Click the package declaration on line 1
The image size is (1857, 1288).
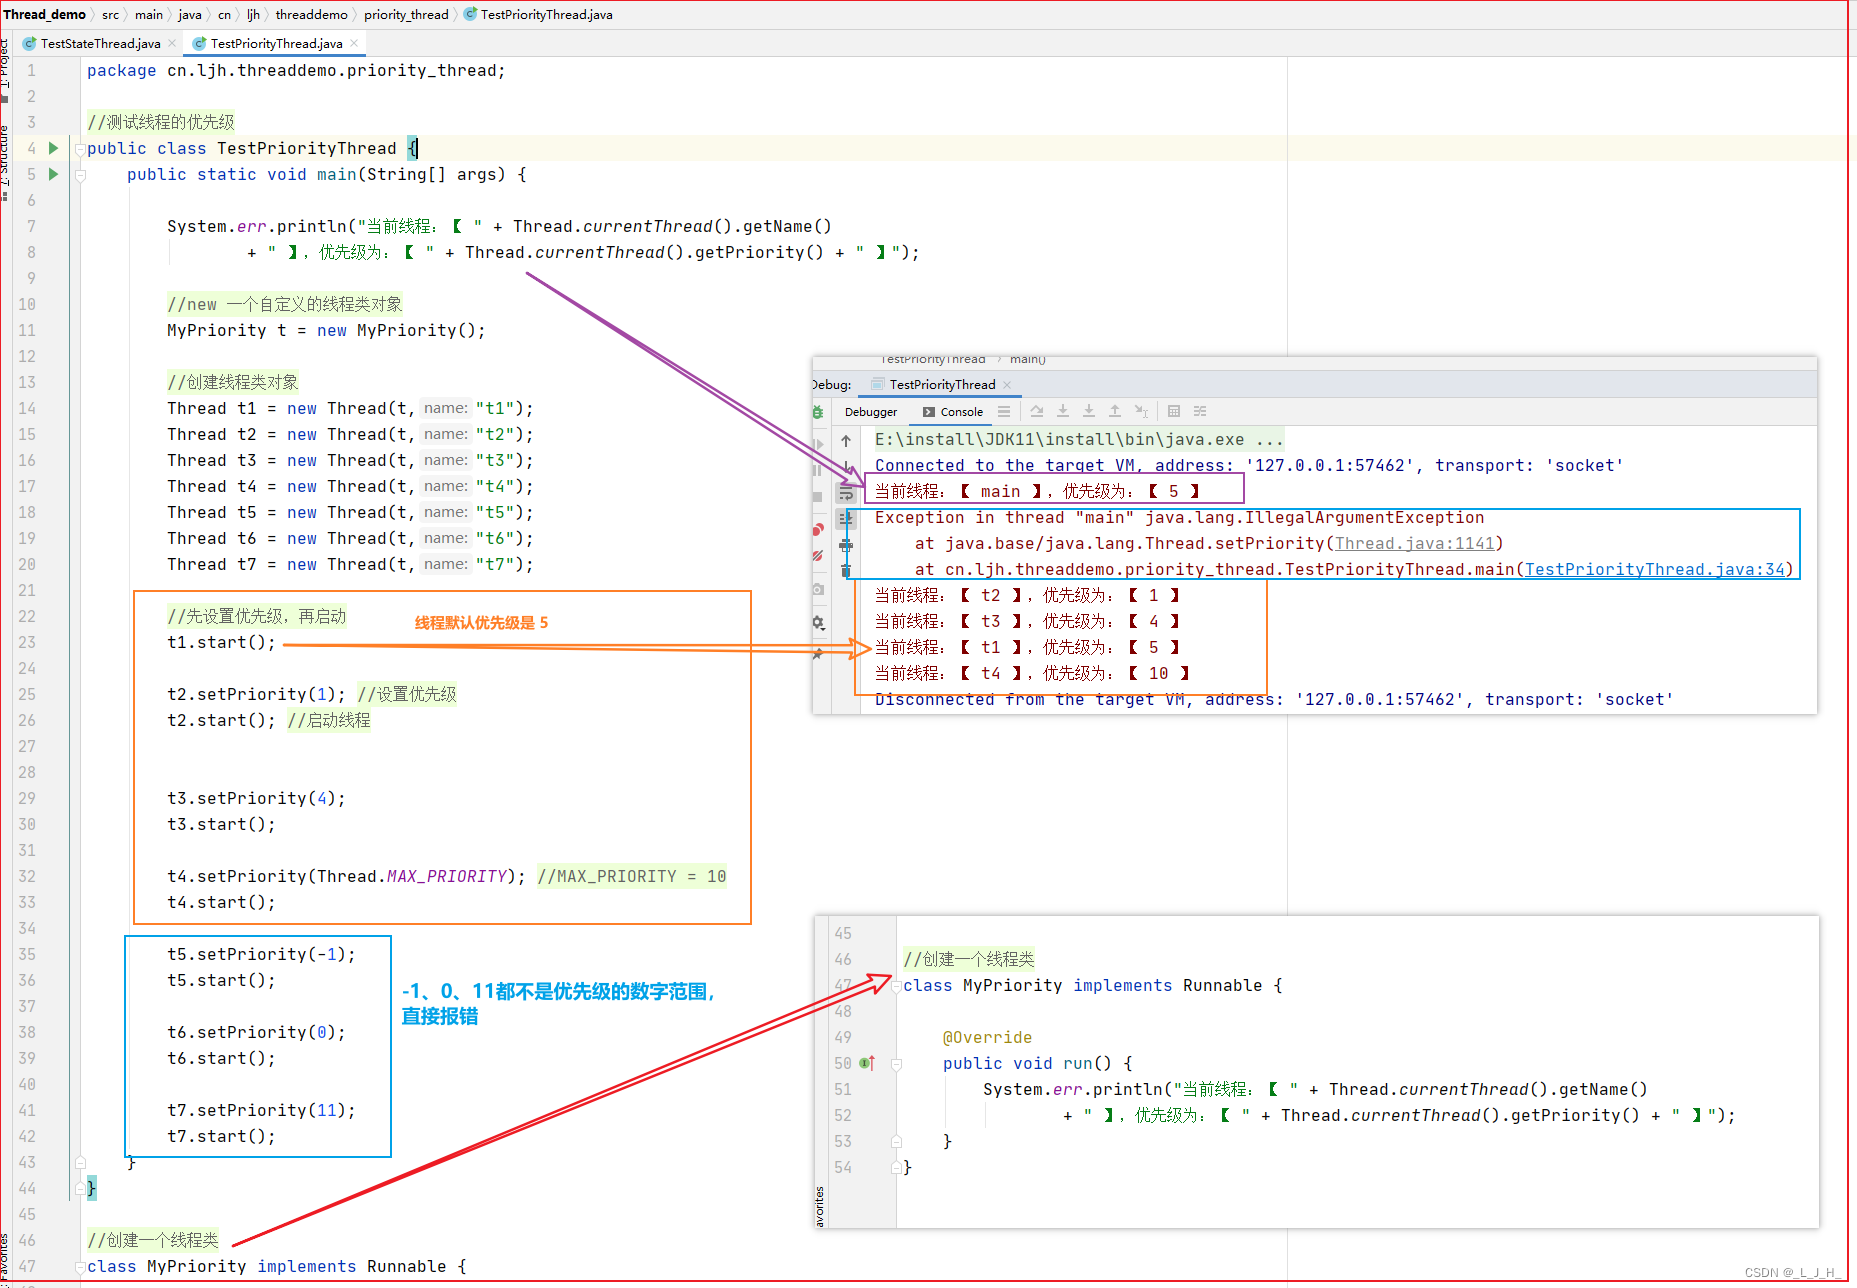(x=296, y=70)
